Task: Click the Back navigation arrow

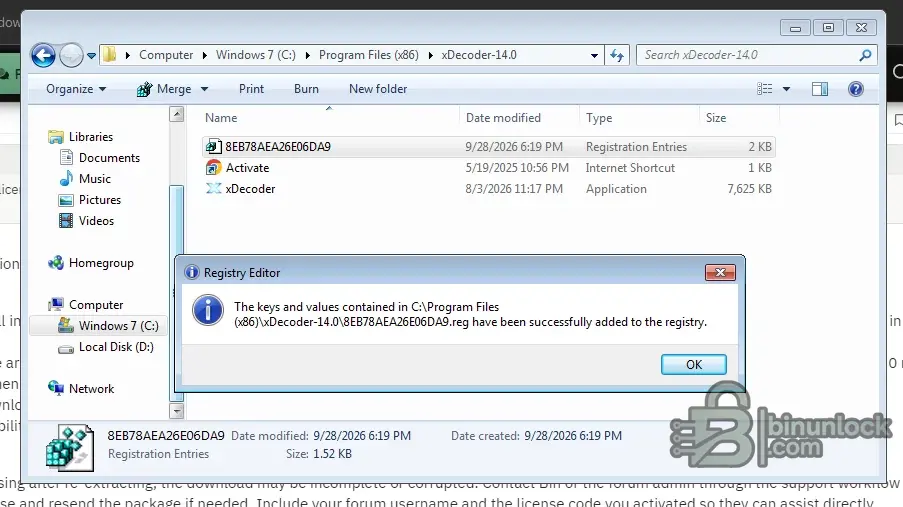Action: coord(43,56)
